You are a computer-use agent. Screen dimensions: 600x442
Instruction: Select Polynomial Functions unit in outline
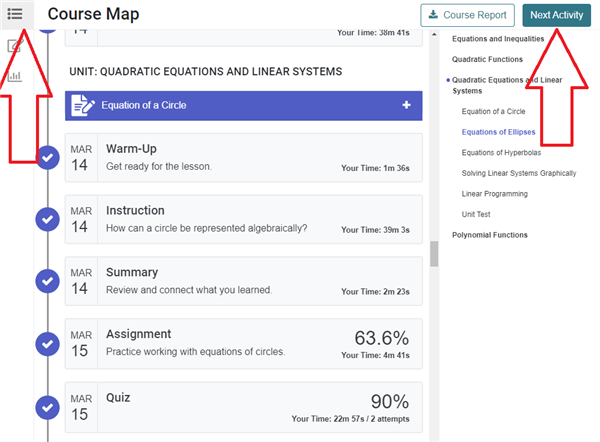(x=489, y=235)
